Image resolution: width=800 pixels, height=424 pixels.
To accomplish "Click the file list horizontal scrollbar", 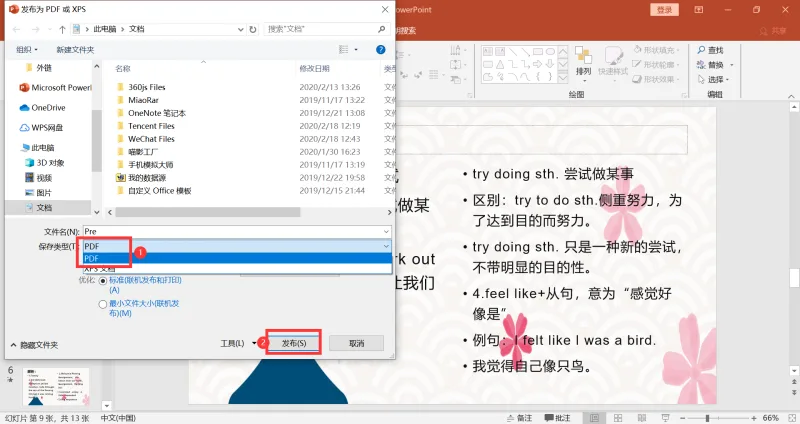I will coord(208,212).
